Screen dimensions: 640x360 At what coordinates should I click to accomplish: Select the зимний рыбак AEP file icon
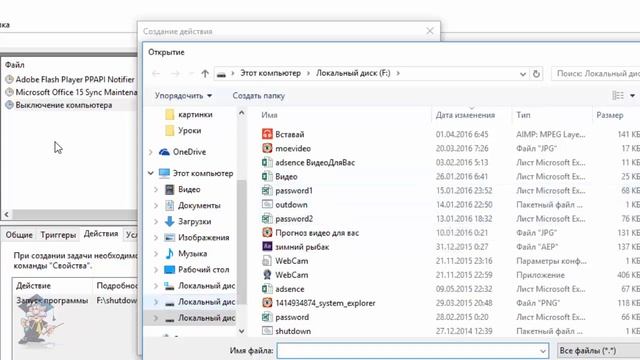click(x=267, y=247)
